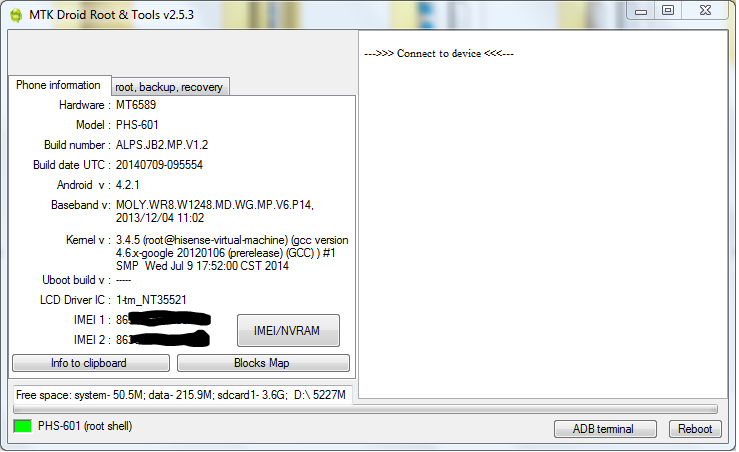The height and width of the screenshot is (452, 739).
Task: Click the Kernel version text
Action: point(232,253)
